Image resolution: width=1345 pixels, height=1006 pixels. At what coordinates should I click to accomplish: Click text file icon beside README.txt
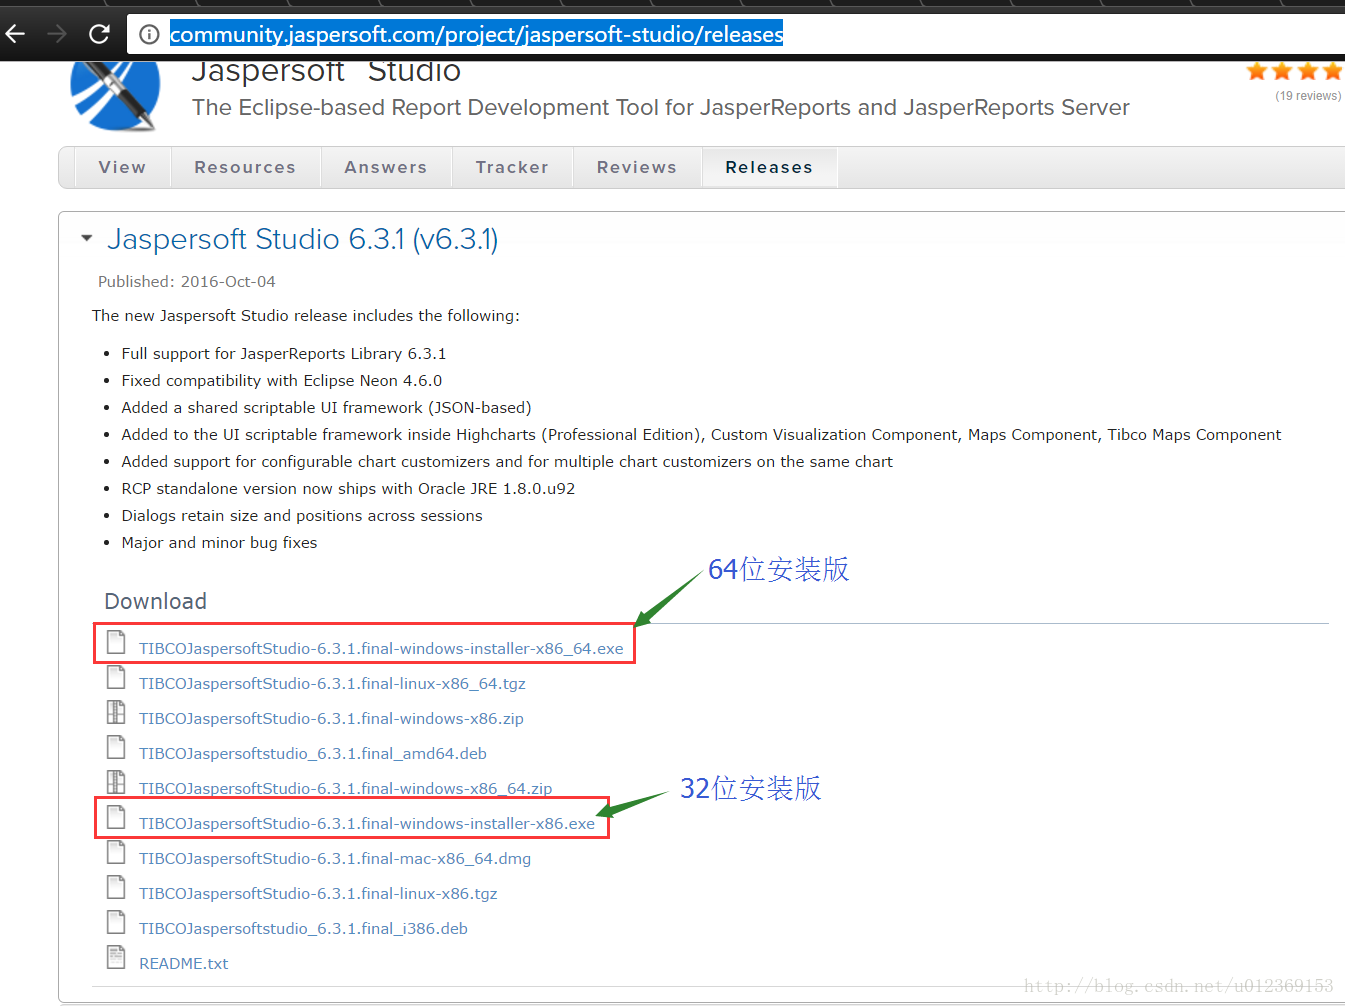coord(116,957)
